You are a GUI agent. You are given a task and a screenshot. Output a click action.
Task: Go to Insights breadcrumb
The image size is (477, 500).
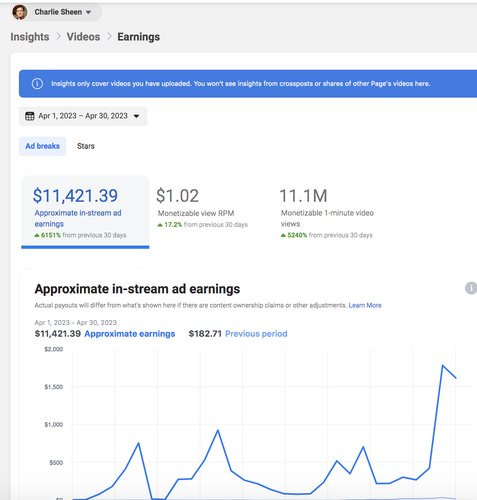30,37
